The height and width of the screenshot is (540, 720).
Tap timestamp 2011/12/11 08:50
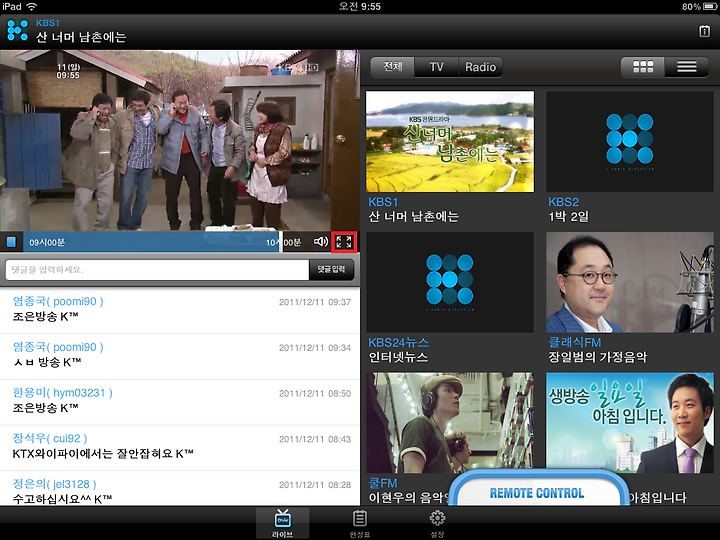click(x=315, y=394)
